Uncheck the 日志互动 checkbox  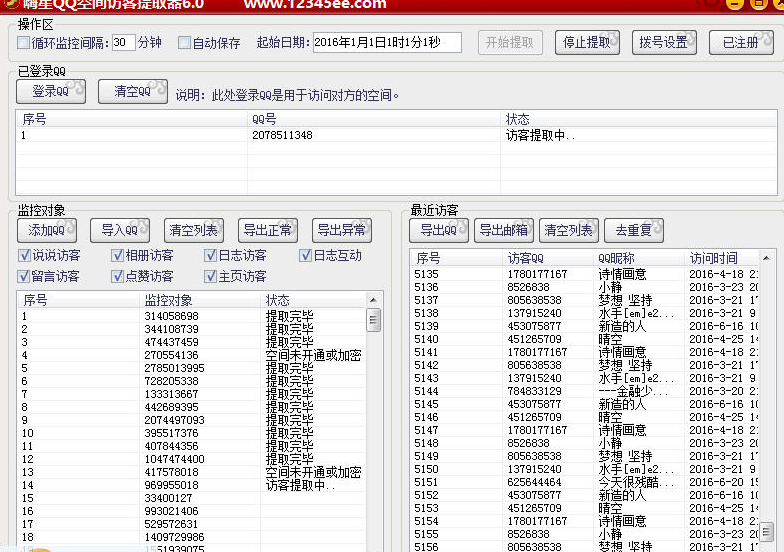305,256
